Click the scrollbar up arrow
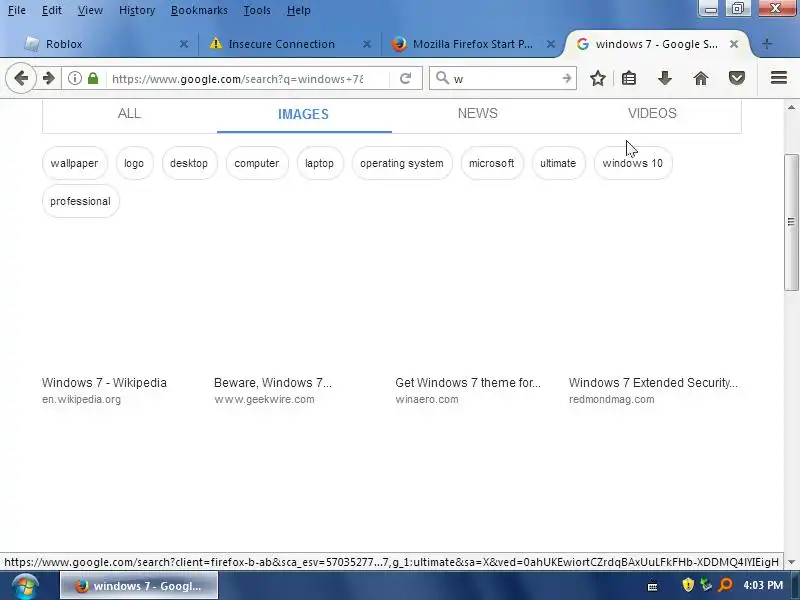Viewport: 800px width, 600px height. click(791, 107)
